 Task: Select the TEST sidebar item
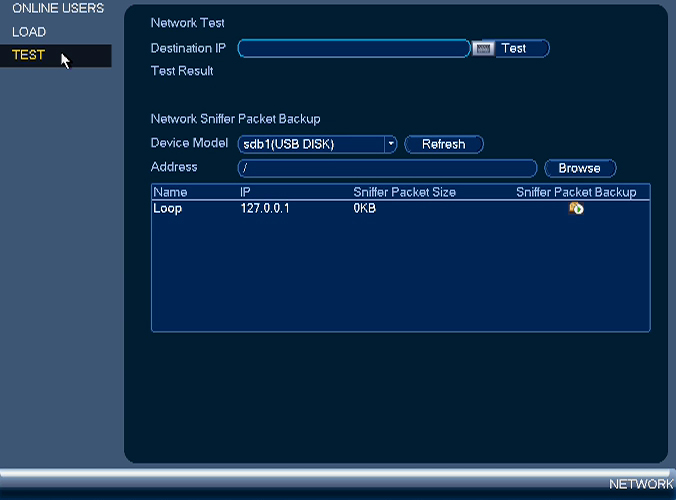[x=56, y=55]
